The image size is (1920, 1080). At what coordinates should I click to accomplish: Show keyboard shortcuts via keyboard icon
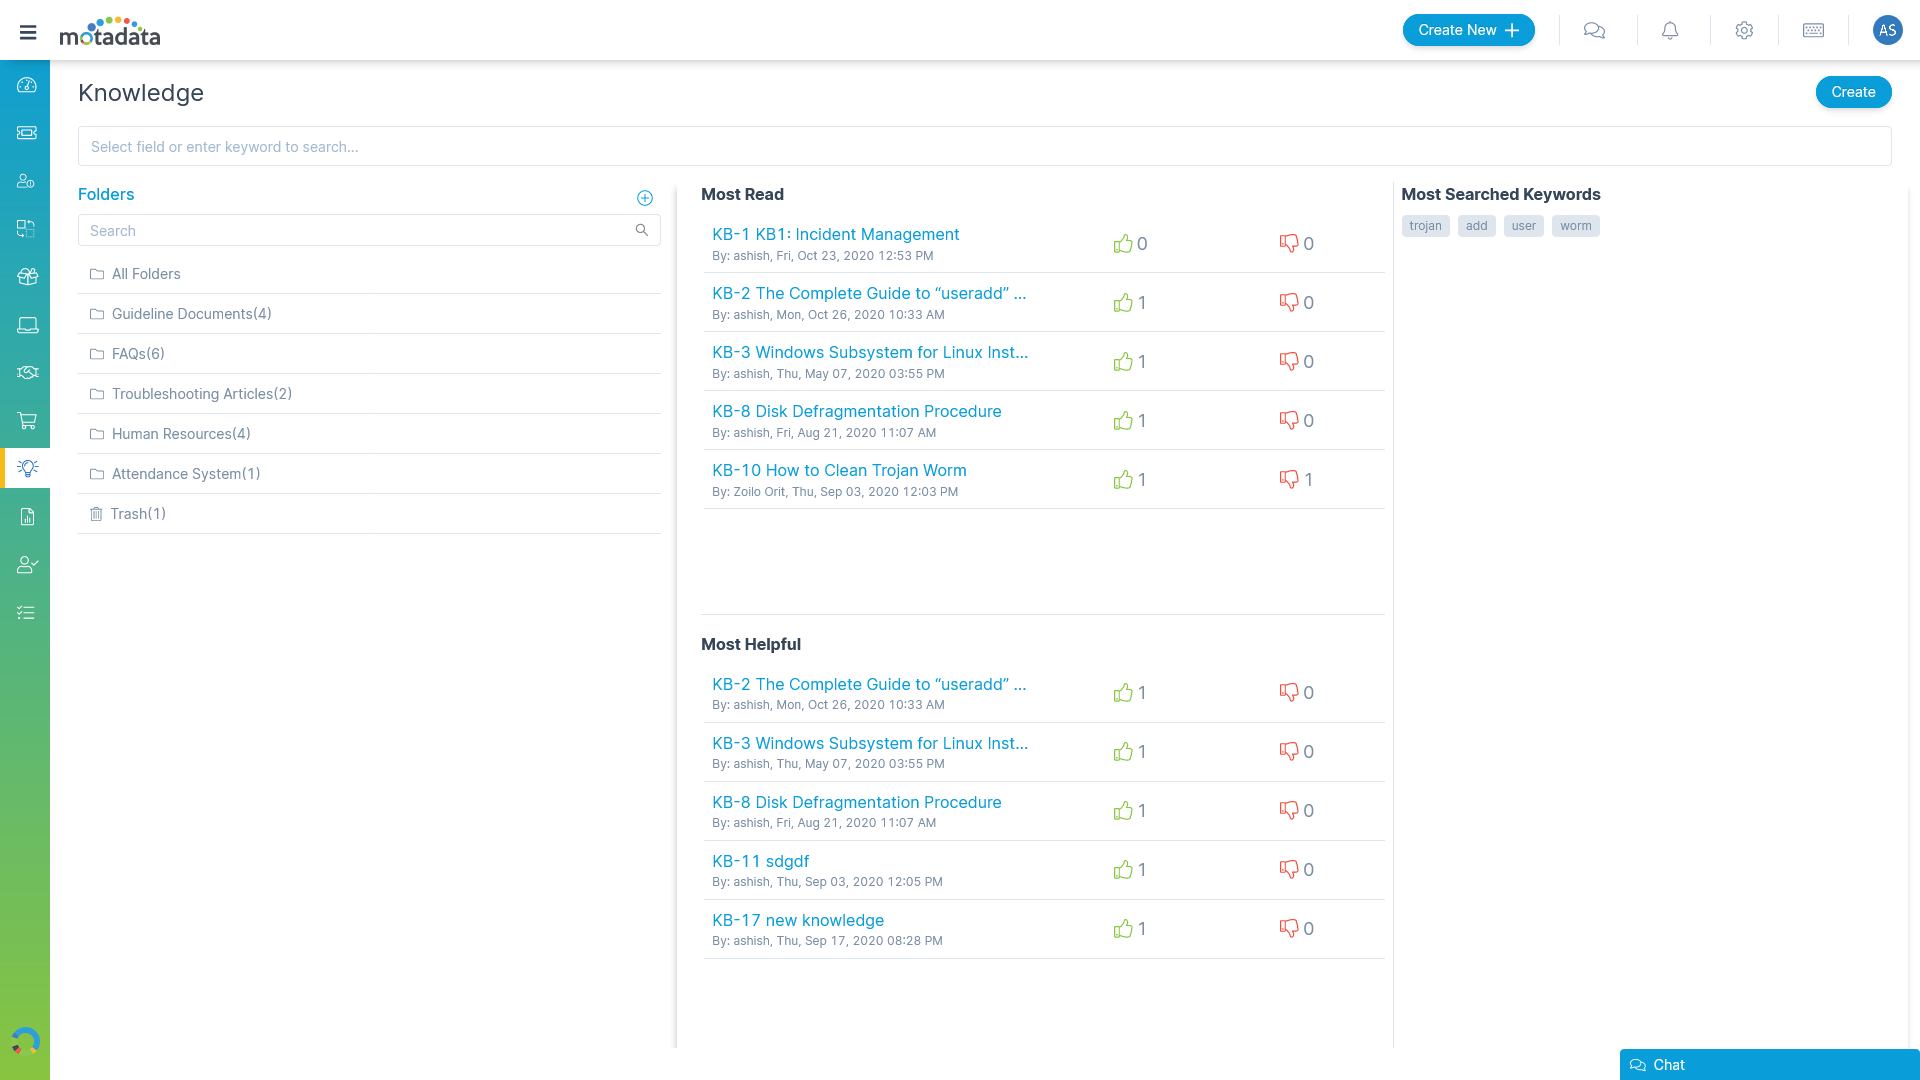[x=1813, y=30]
